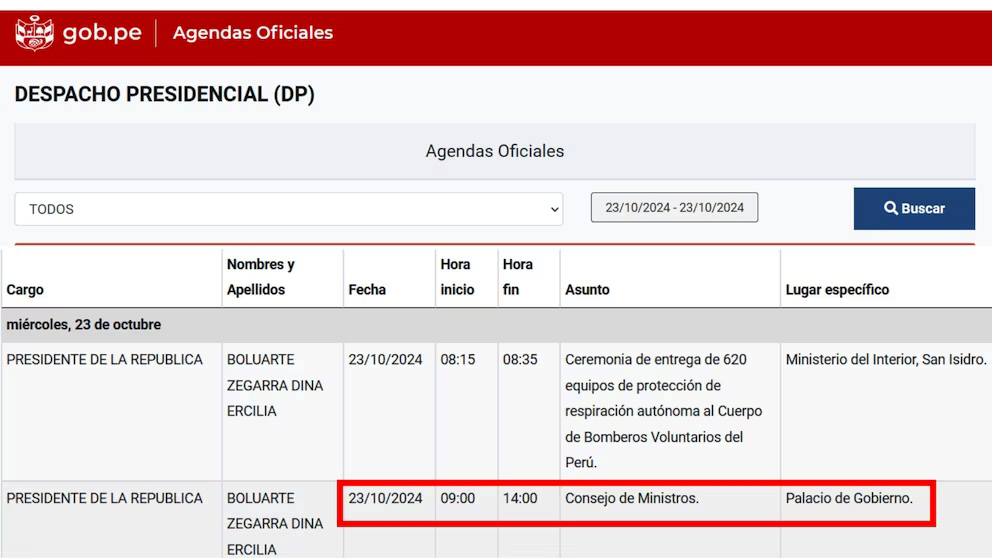Click the Palacio de Gobierno. cell
The image size is (992, 558).
pos(849,499)
